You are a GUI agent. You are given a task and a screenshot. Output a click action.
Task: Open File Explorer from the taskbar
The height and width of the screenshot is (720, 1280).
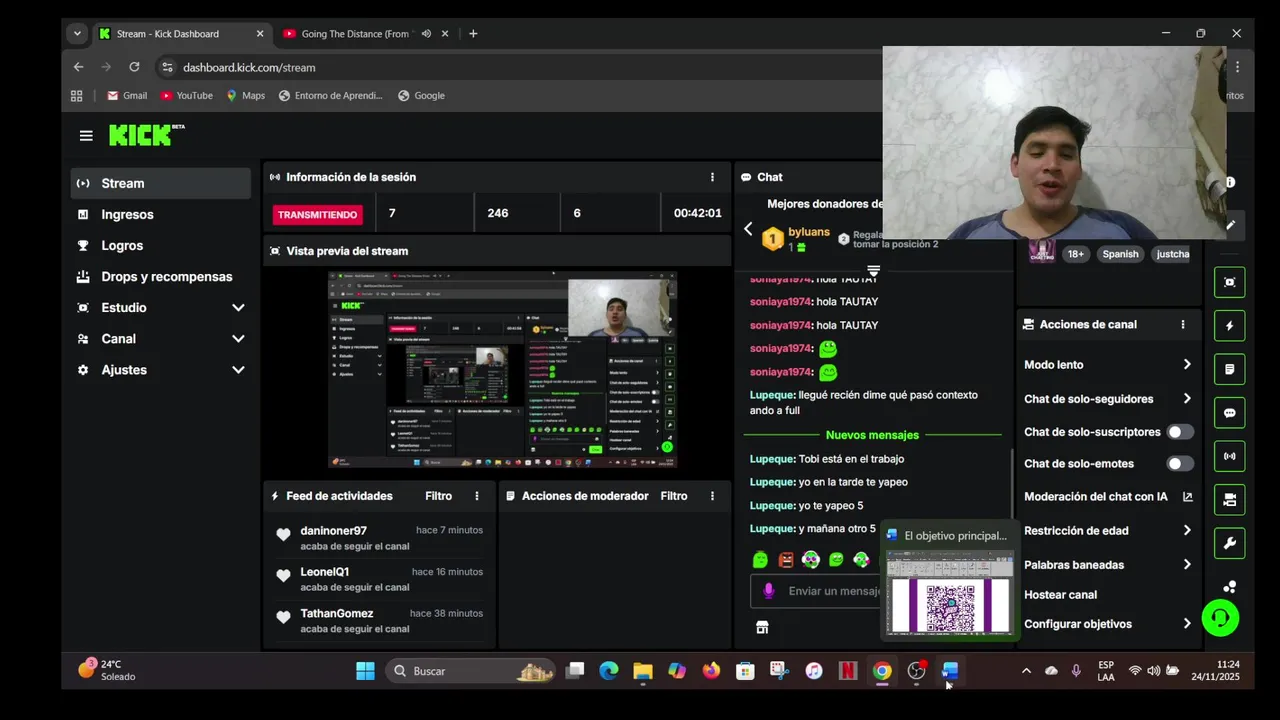click(x=643, y=671)
